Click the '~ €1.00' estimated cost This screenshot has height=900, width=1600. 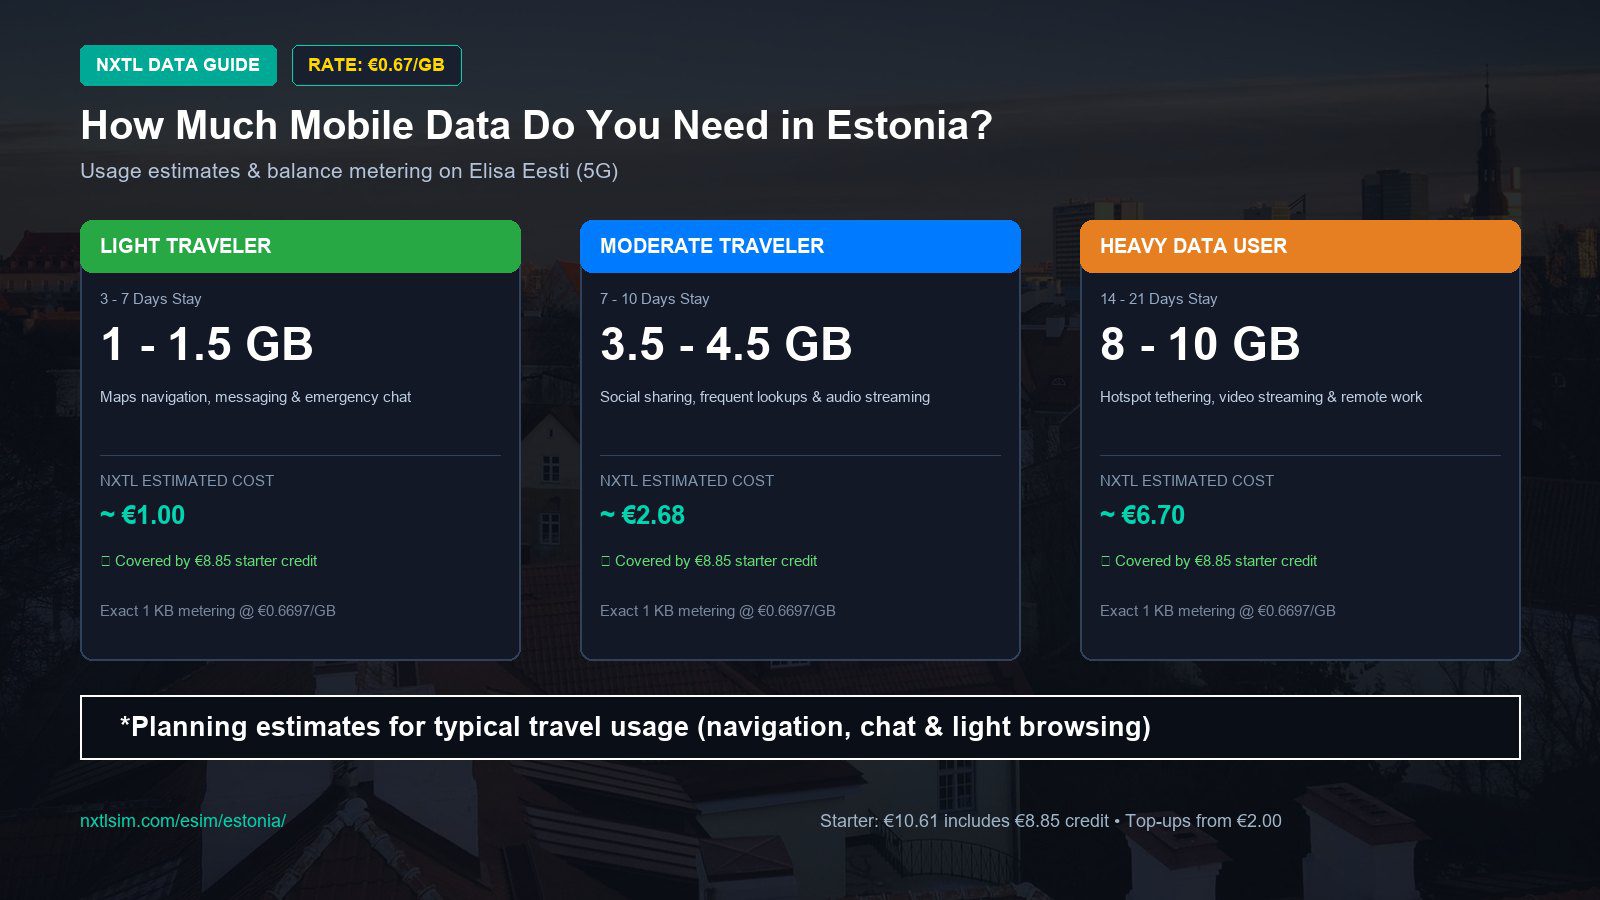(x=142, y=515)
